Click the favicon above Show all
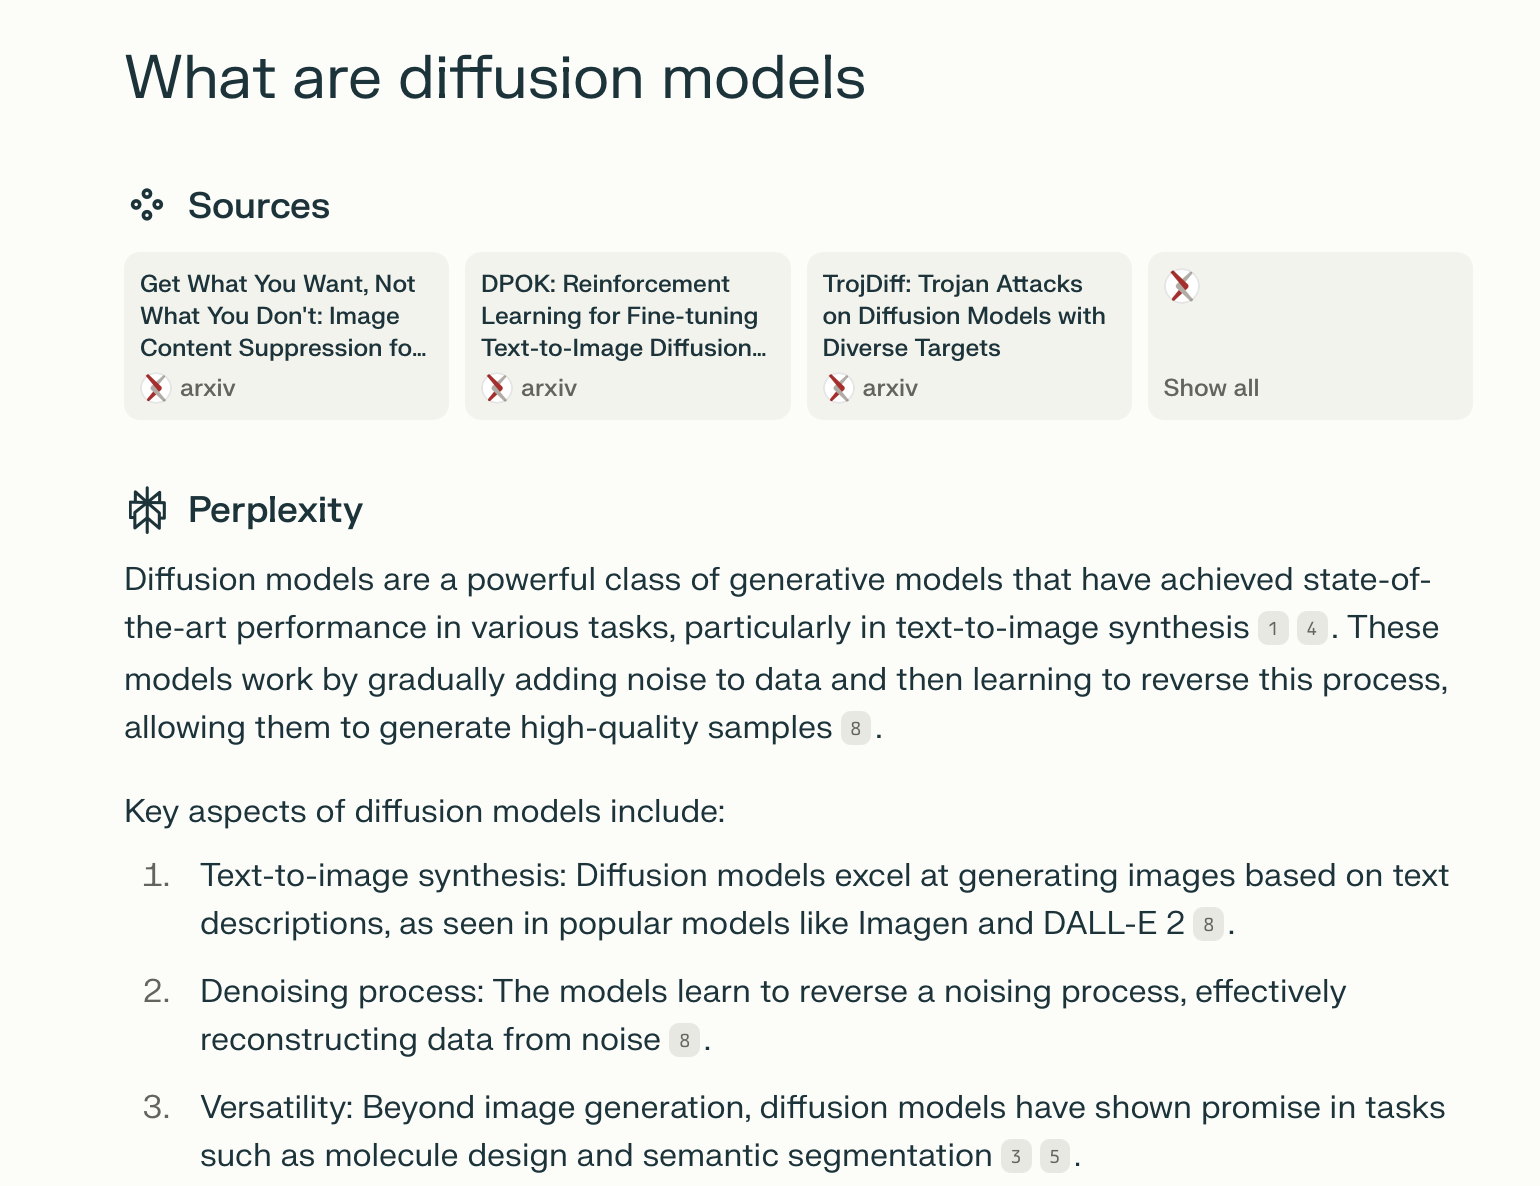Viewport: 1540px width, 1186px height. (x=1181, y=286)
